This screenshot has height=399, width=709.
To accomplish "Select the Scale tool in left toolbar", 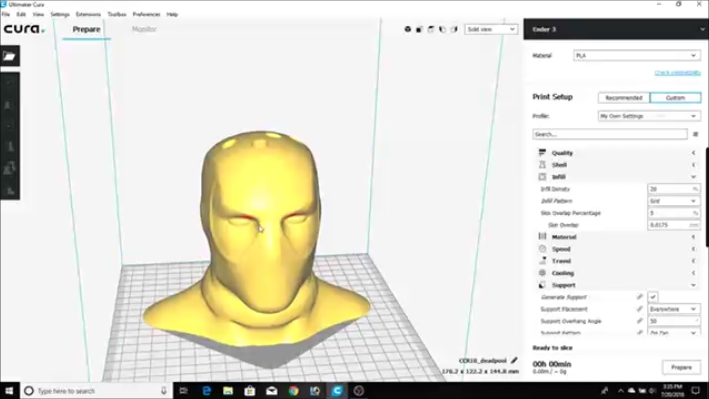I will 9,105.
